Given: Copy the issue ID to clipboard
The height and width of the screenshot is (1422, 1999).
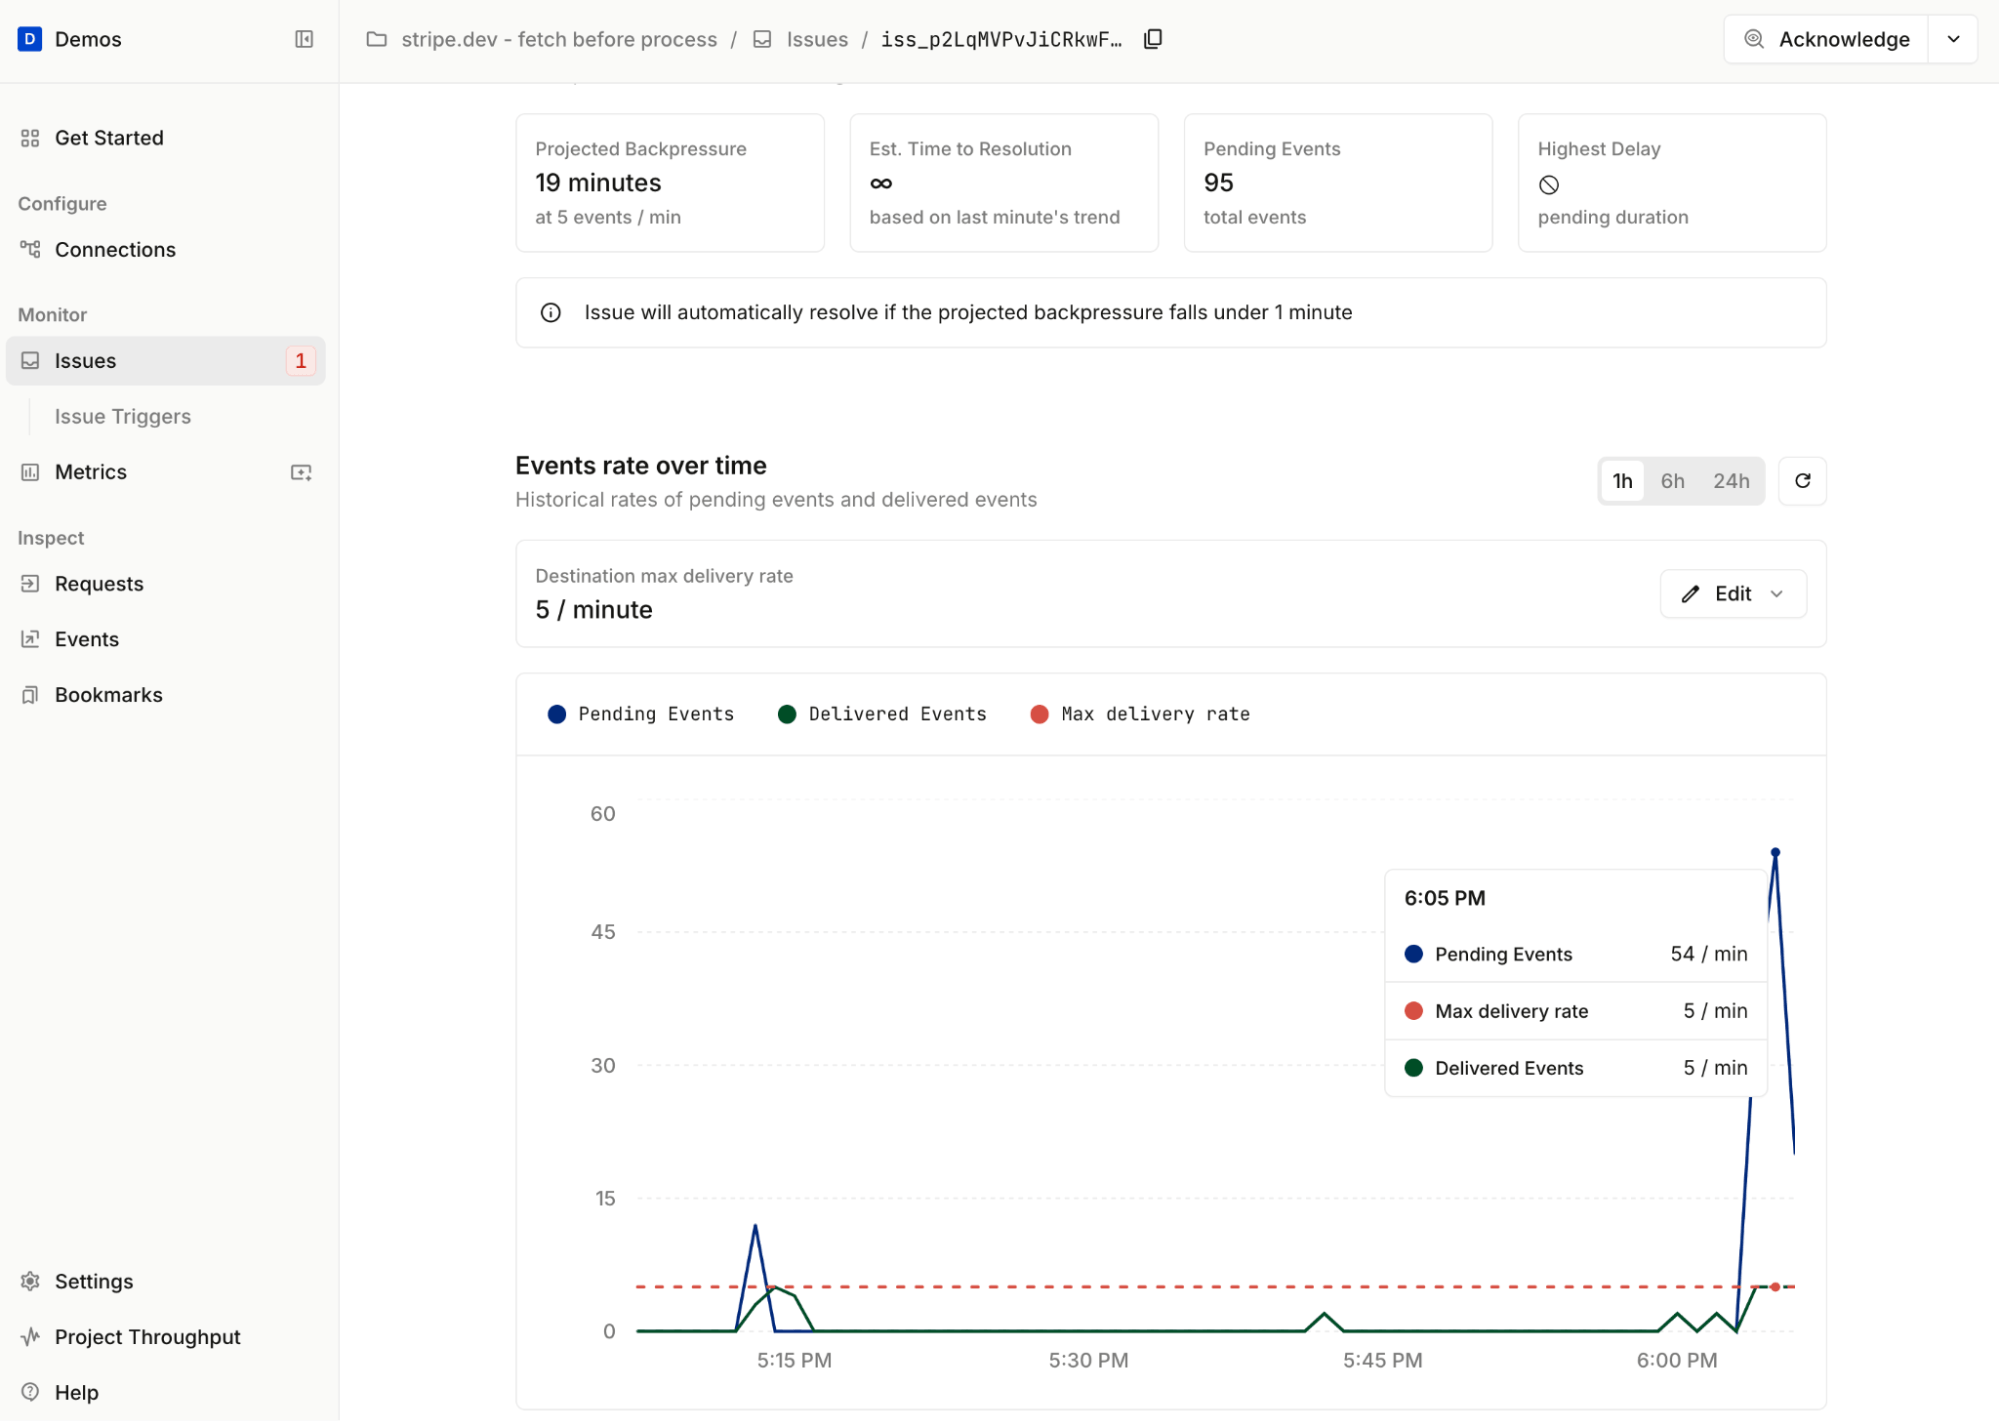Looking at the screenshot, I should [x=1152, y=39].
